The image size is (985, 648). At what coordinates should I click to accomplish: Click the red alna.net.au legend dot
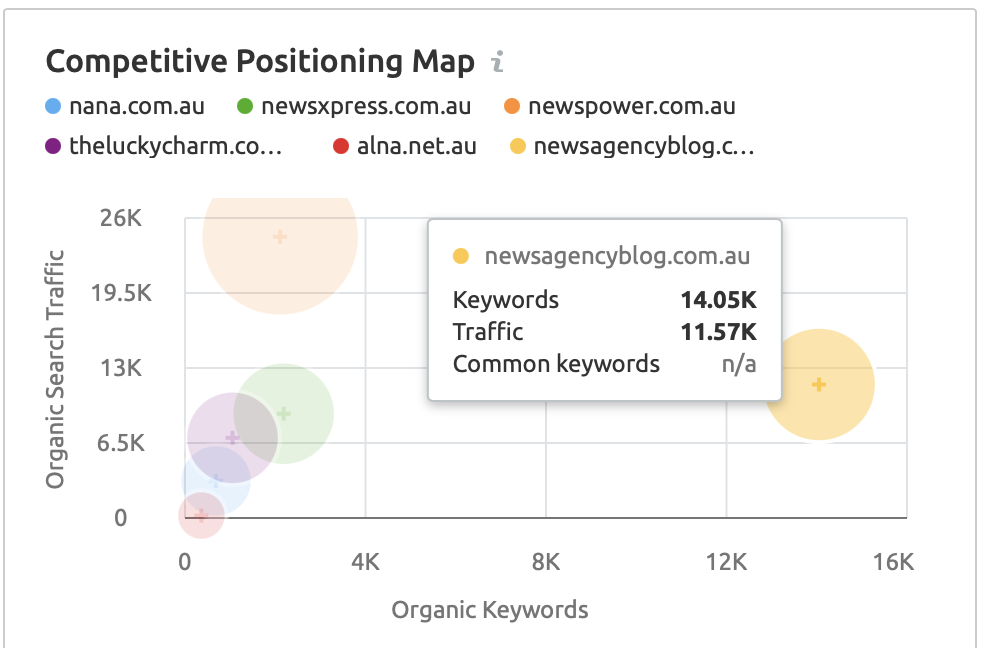340,147
